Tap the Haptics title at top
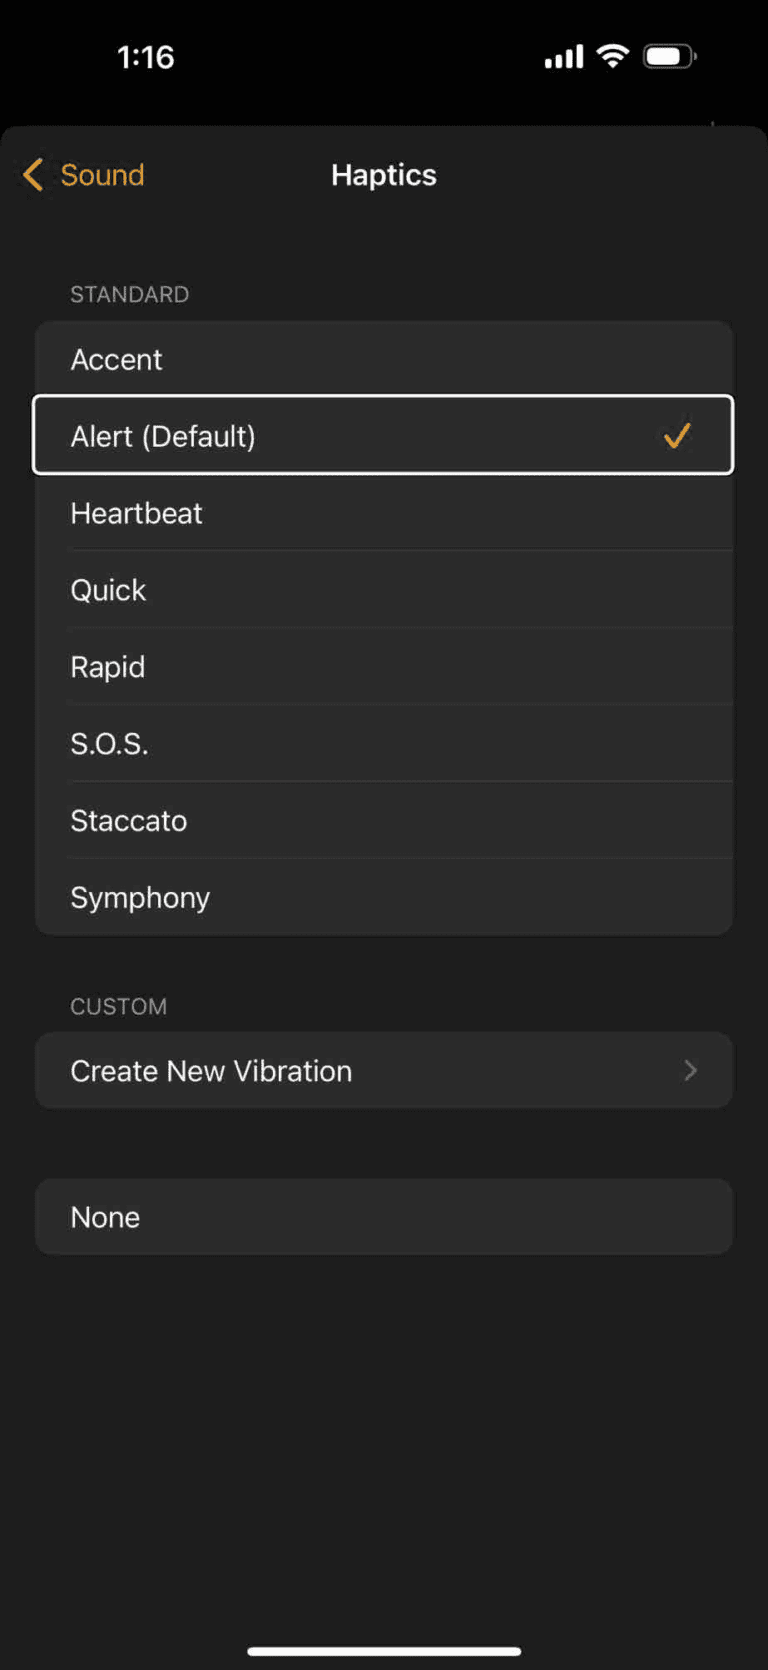 [x=384, y=175]
